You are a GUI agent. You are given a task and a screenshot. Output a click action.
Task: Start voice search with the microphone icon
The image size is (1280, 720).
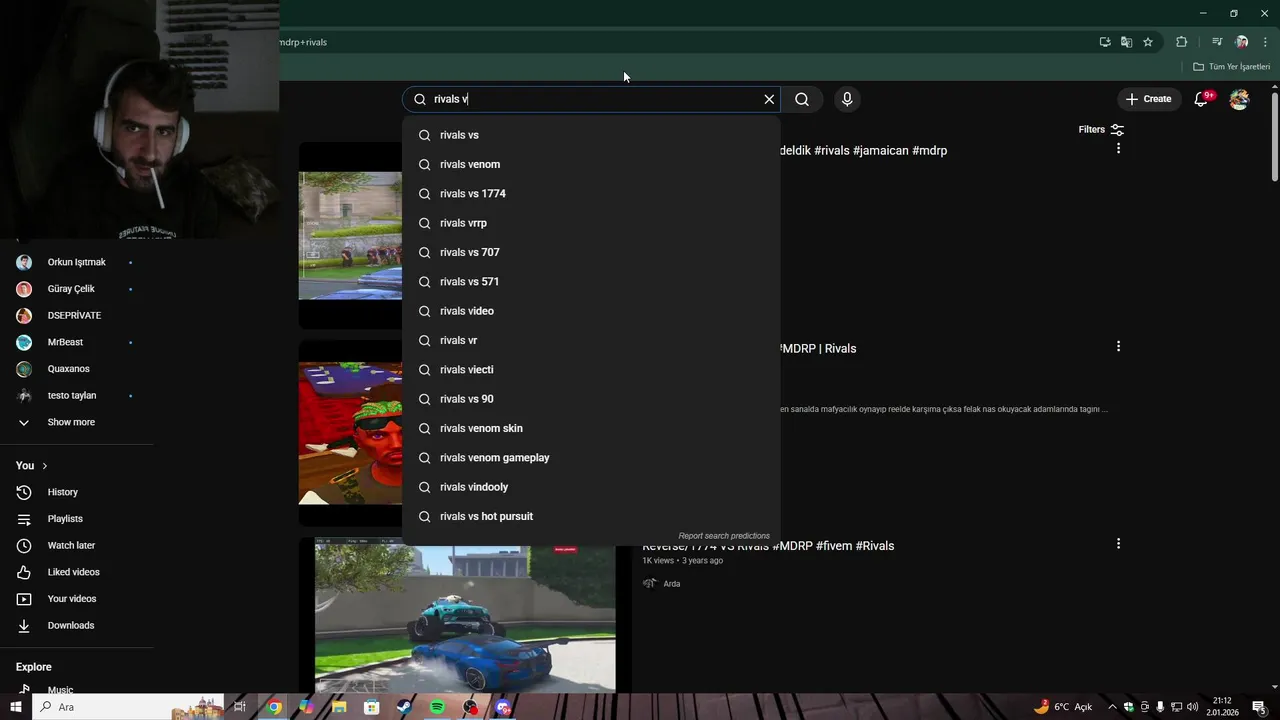click(847, 99)
